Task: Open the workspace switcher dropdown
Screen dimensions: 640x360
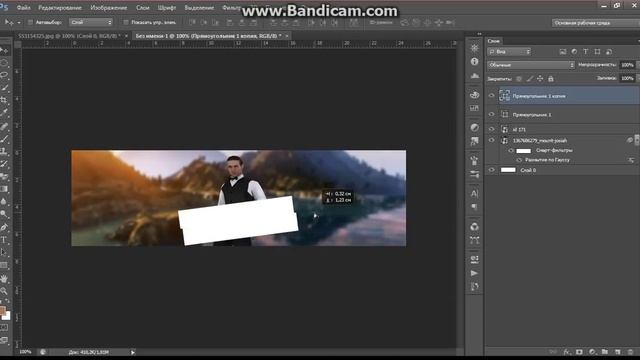Action: (x=596, y=23)
